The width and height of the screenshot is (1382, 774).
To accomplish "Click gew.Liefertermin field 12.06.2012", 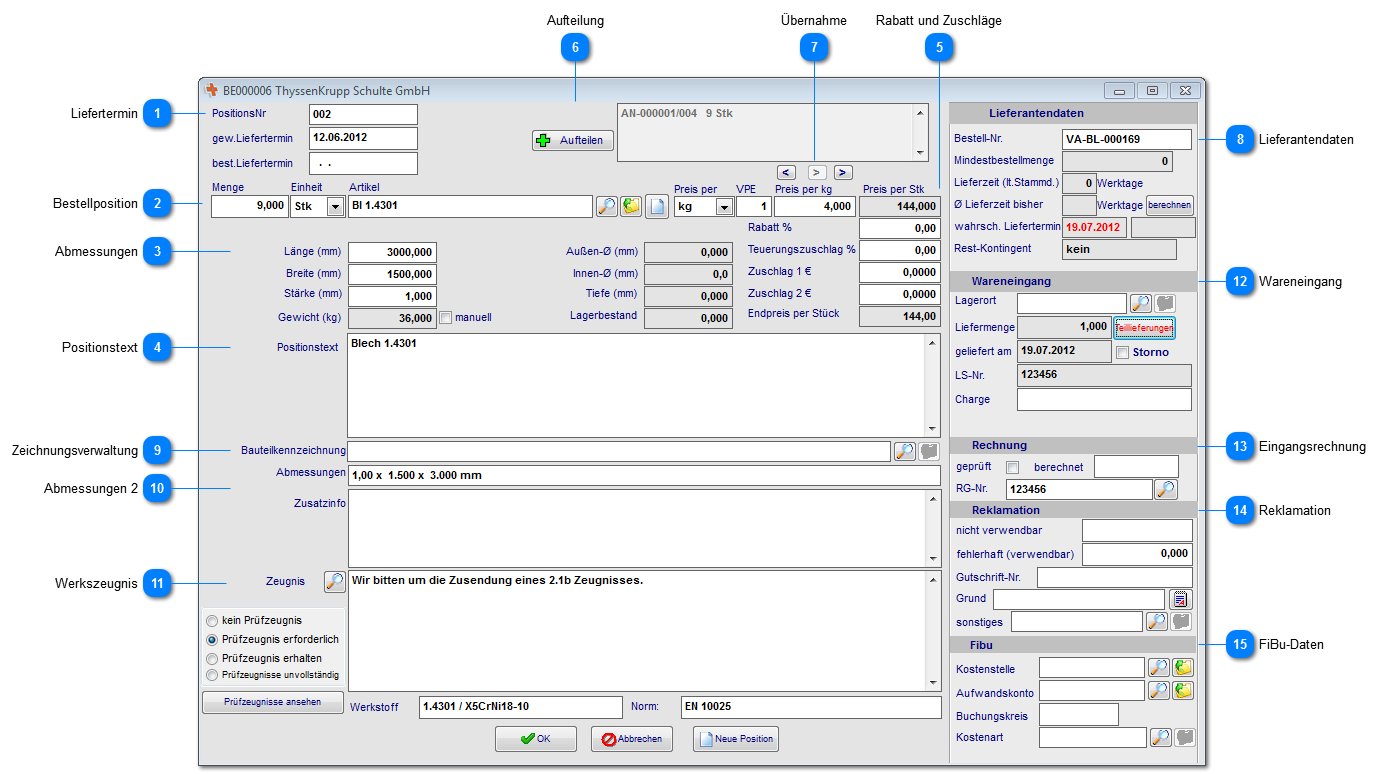I will (363, 138).
